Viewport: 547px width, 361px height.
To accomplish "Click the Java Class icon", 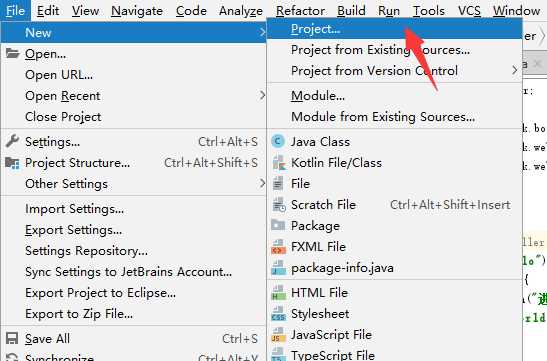I will point(278,142).
